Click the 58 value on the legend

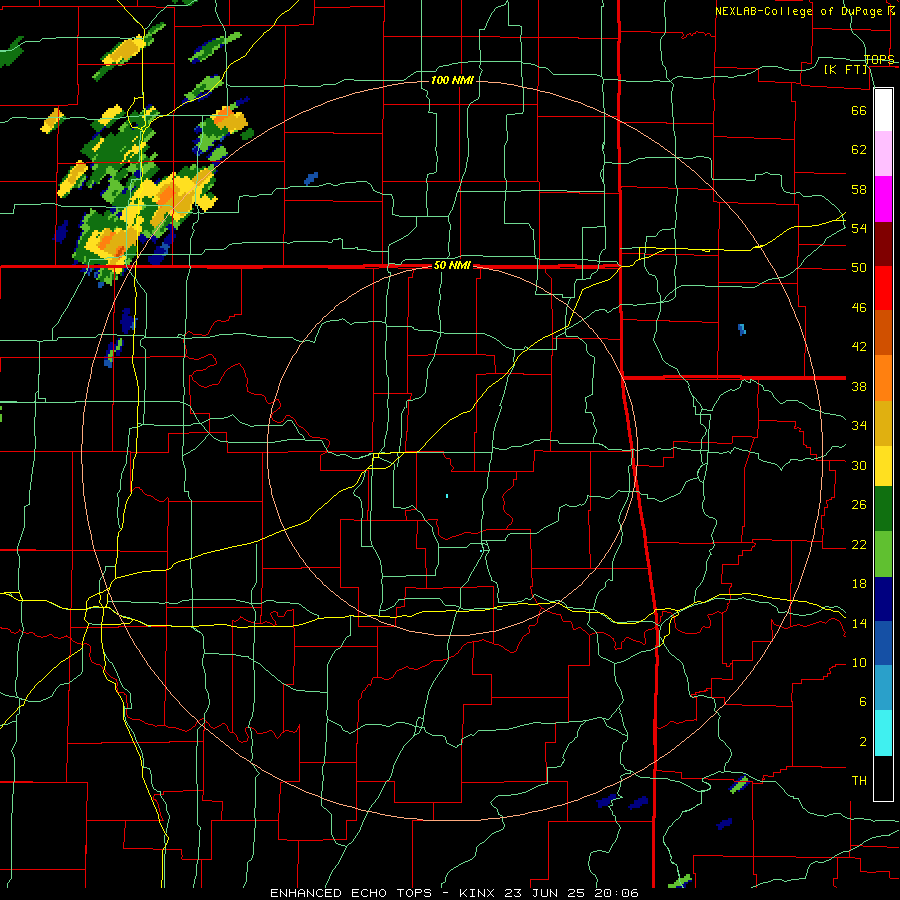(x=859, y=189)
